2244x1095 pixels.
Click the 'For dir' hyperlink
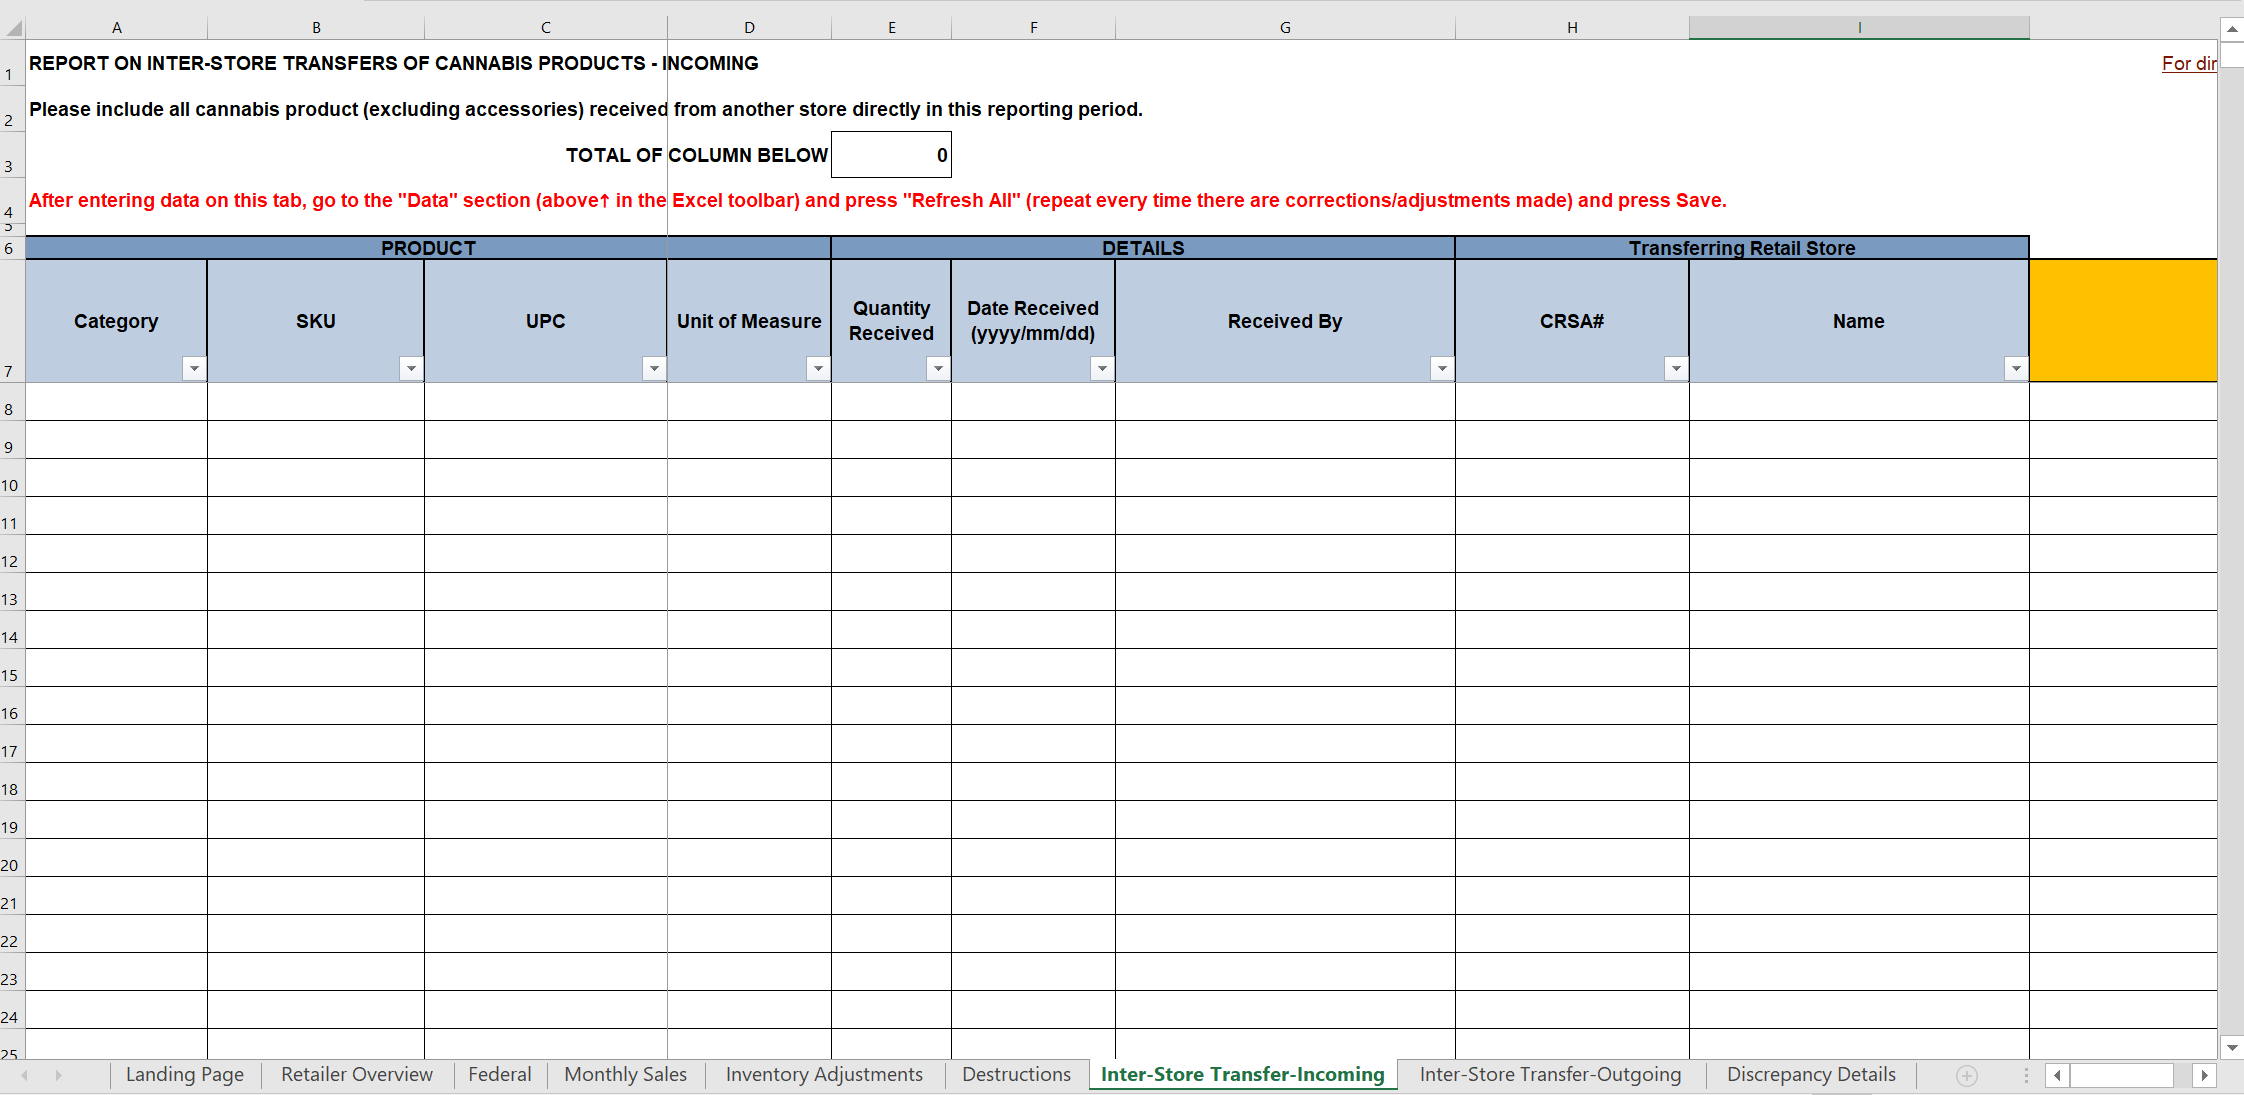pos(2188,63)
